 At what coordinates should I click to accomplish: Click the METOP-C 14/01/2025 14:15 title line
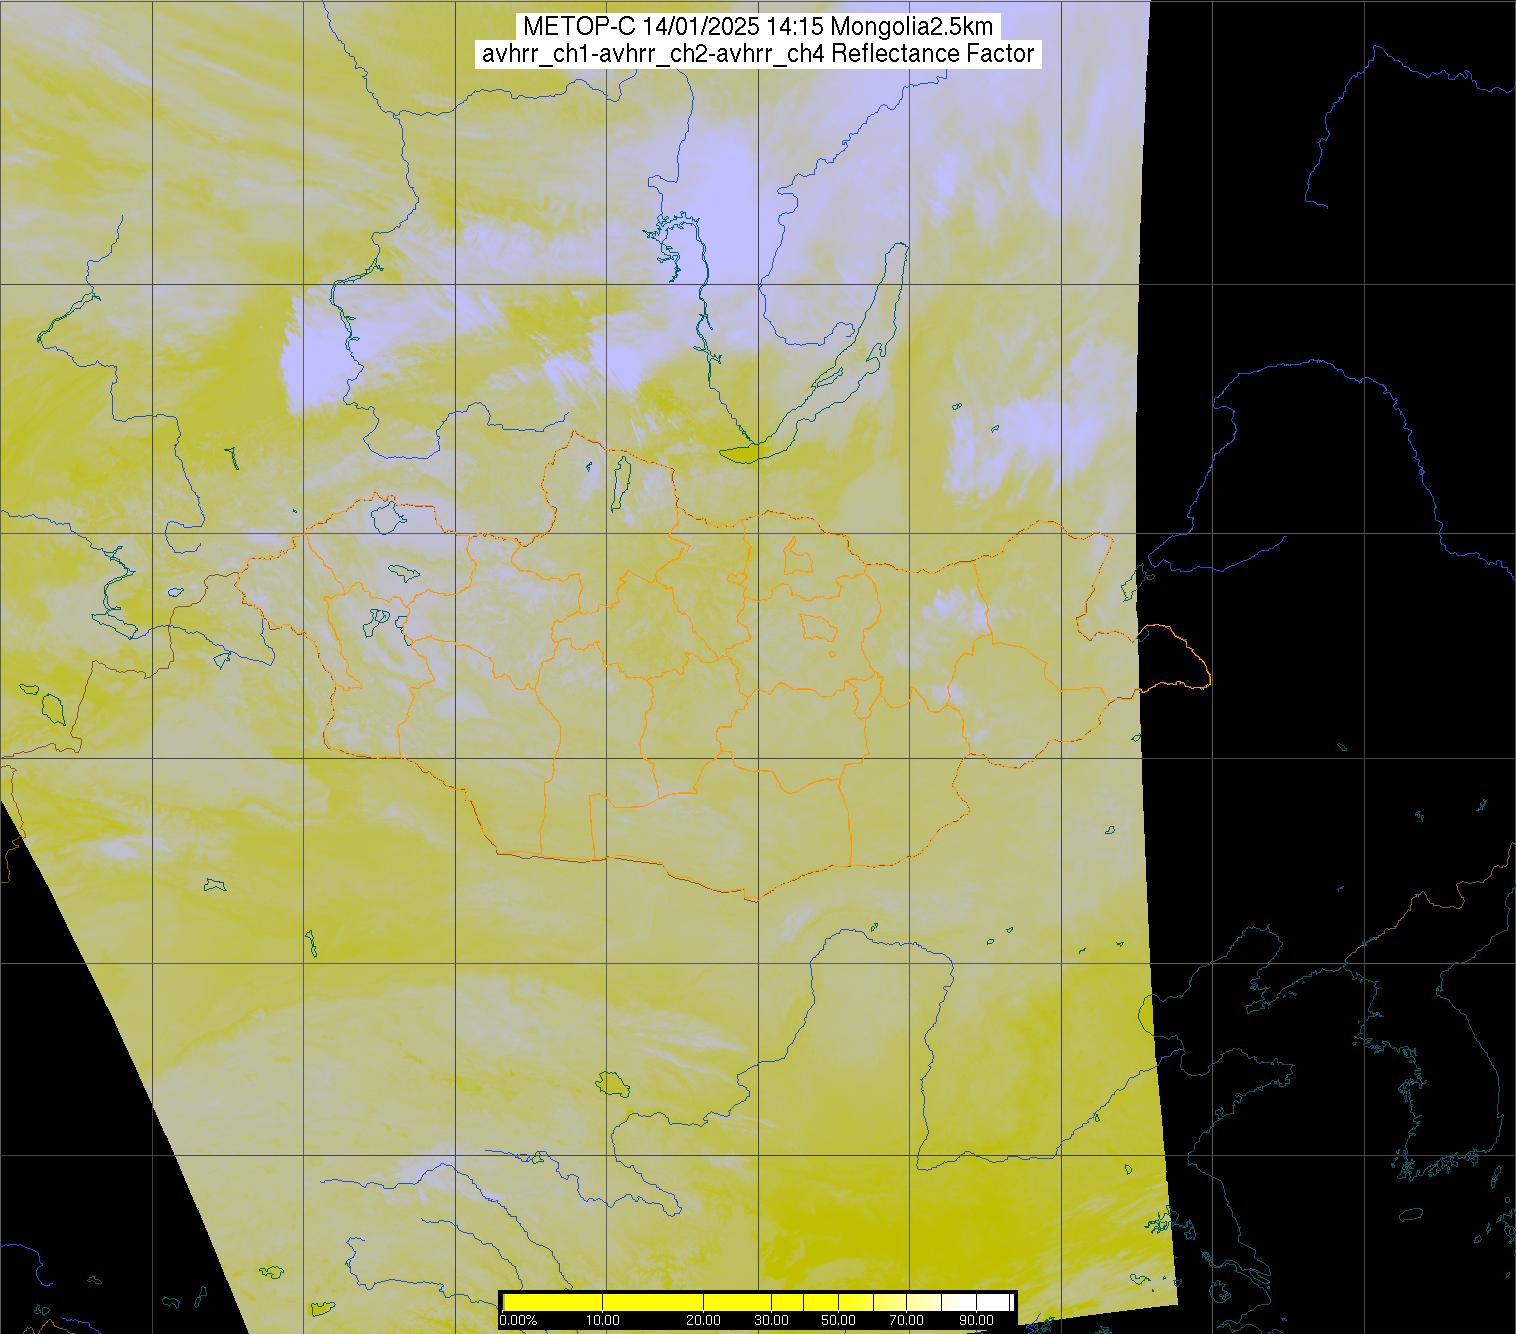pyautogui.click(x=758, y=26)
